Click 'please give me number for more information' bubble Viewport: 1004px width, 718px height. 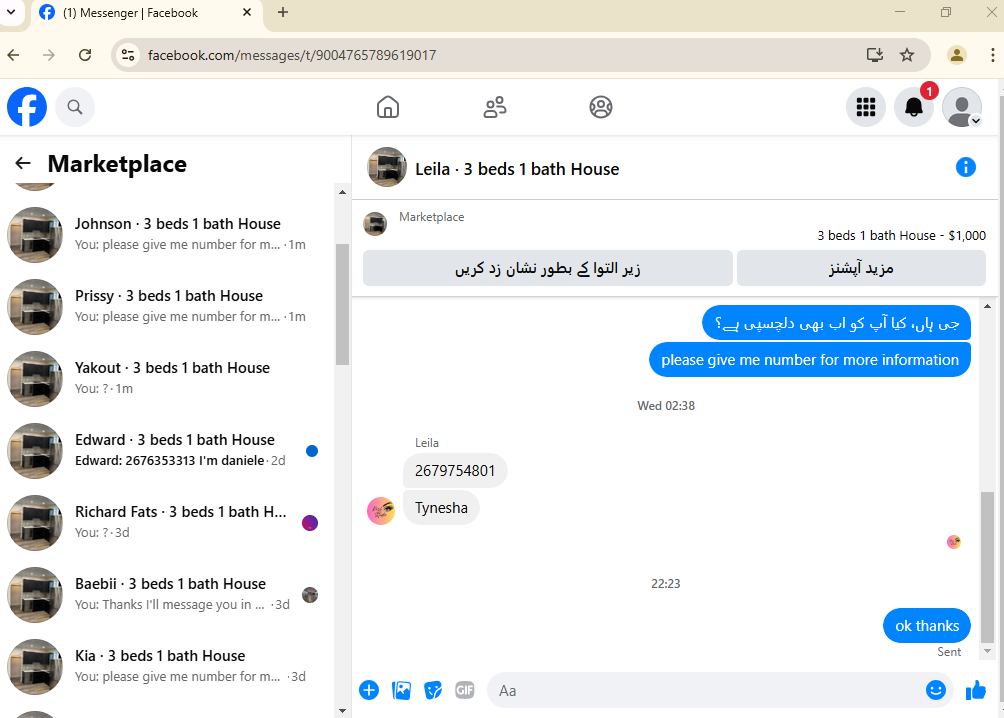point(810,360)
